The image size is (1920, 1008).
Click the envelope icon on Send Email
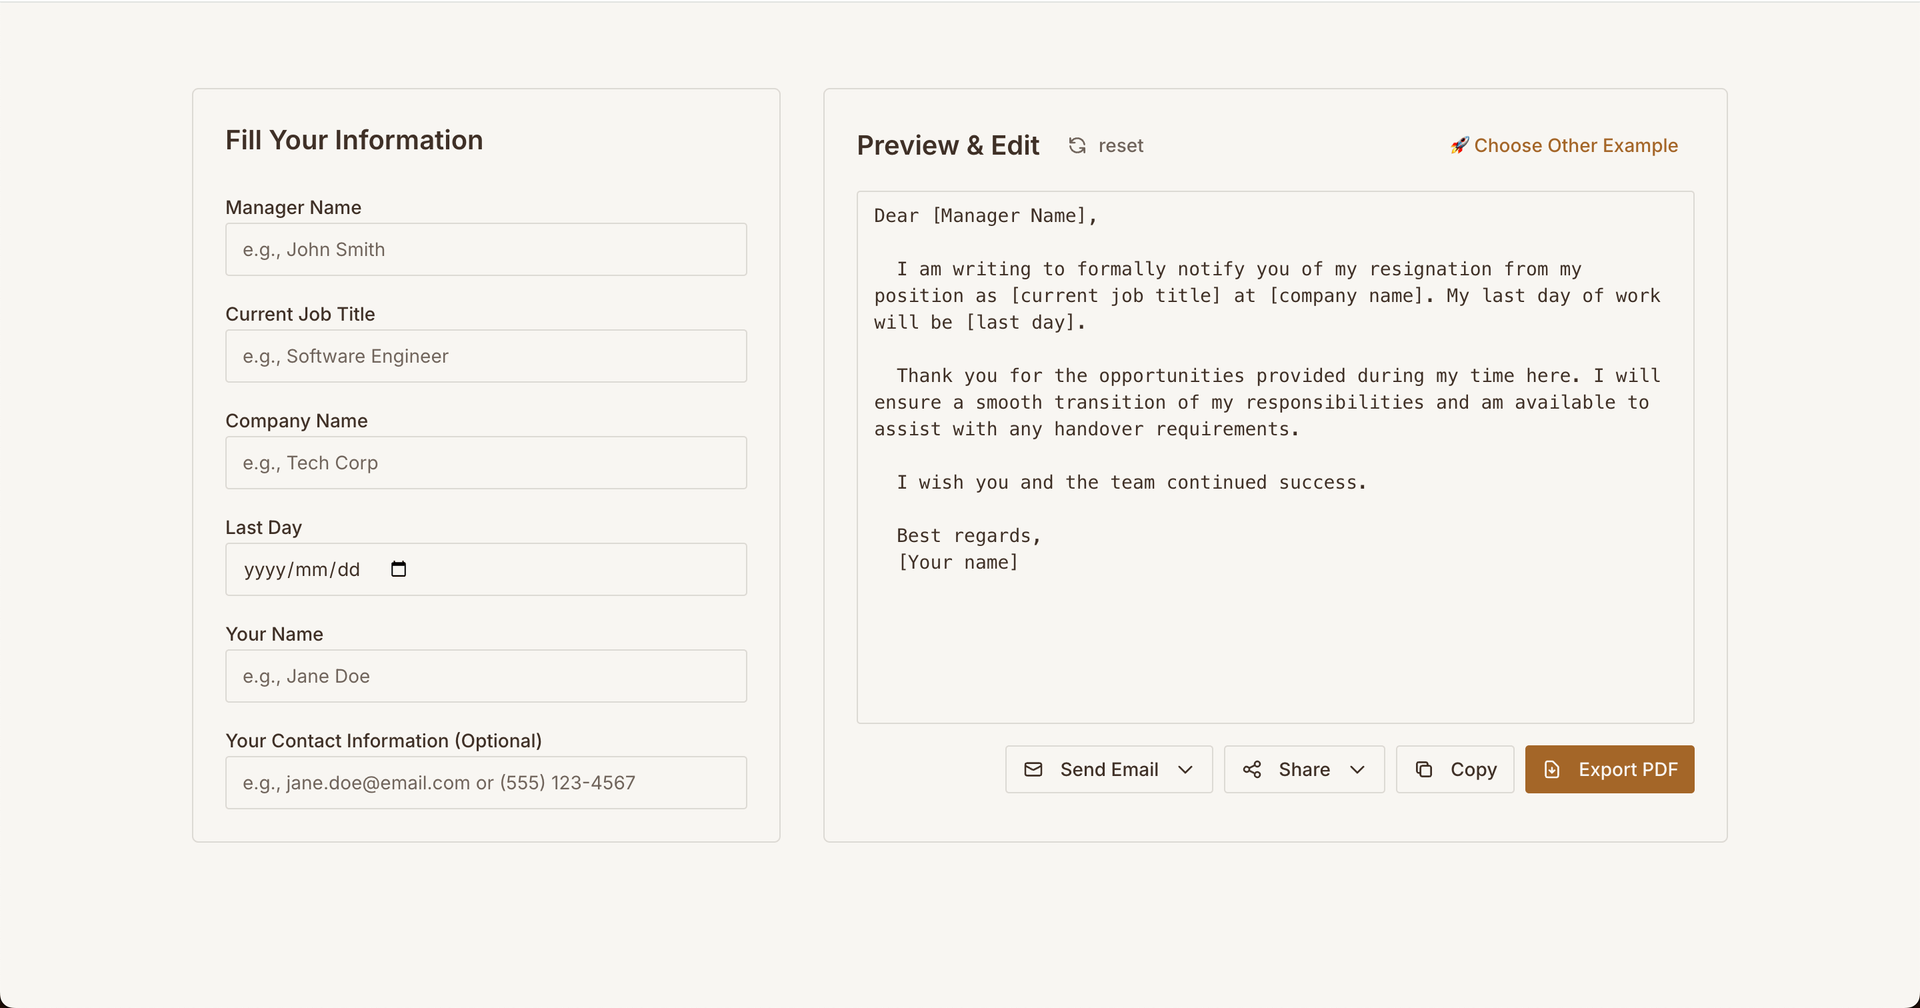[1033, 769]
